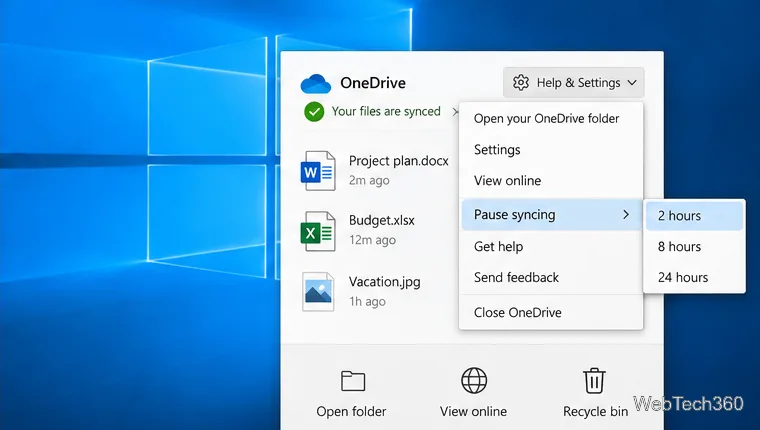Open Settings from the menu

[x=551, y=150]
